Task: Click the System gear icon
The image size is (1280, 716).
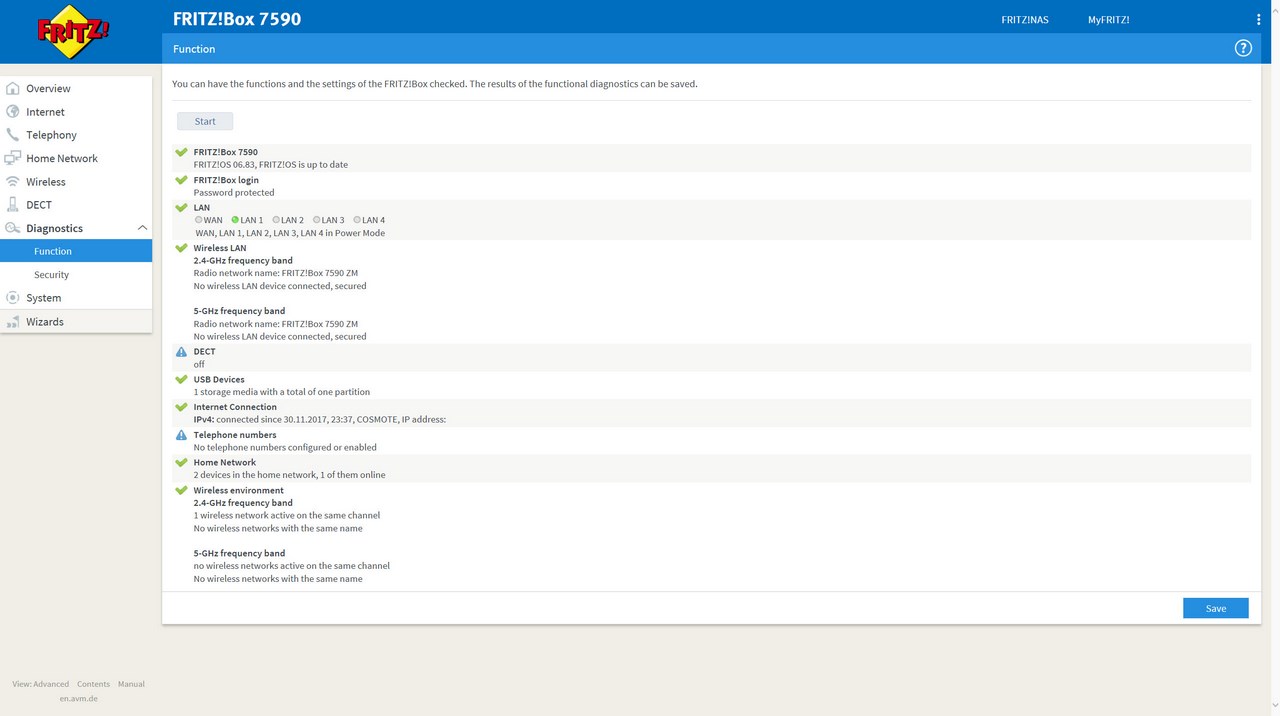Action: coord(13,298)
